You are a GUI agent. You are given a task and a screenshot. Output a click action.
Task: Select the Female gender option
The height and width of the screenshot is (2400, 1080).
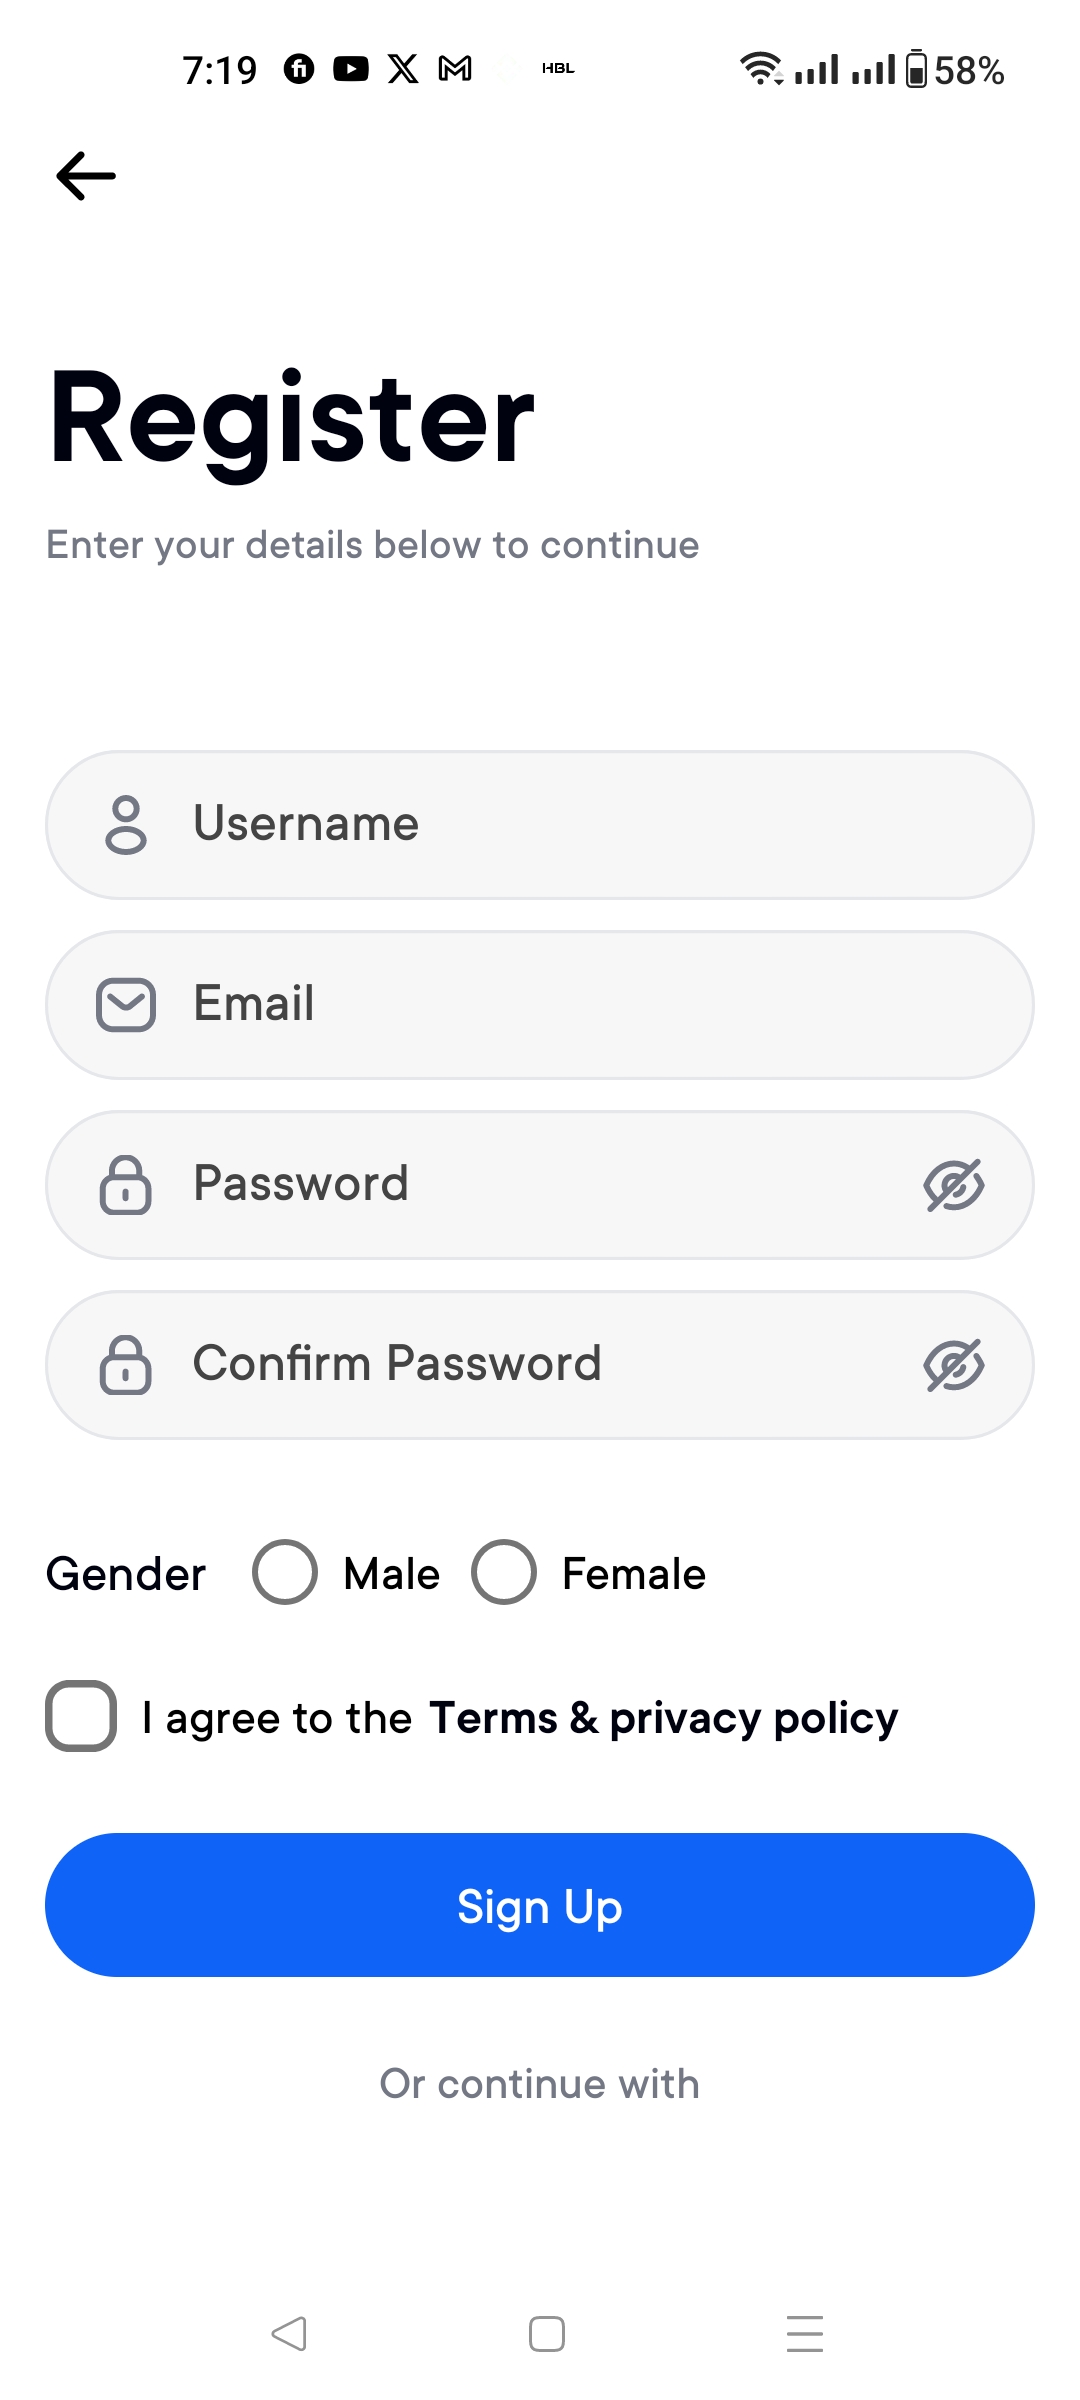pyautogui.click(x=504, y=1572)
